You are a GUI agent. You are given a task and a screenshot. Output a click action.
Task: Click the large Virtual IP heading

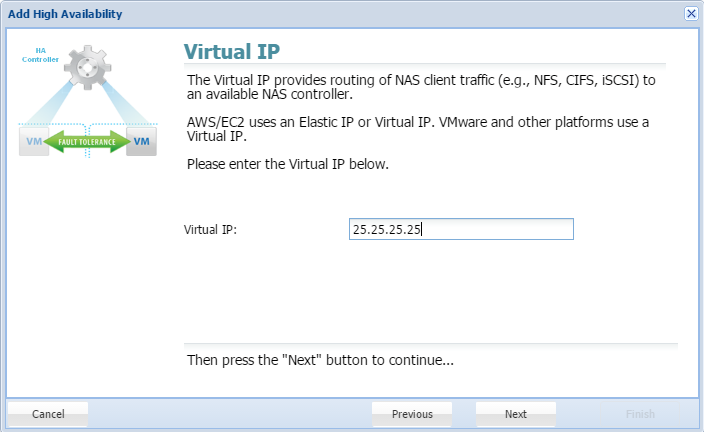pyautogui.click(x=232, y=52)
